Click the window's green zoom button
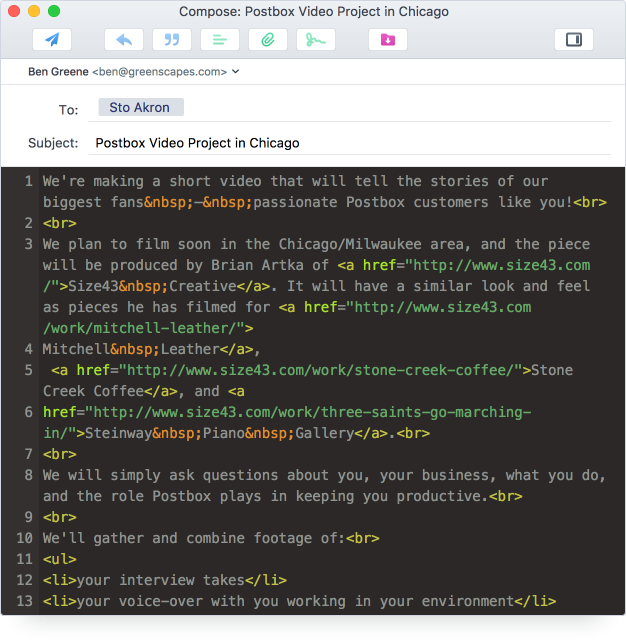This screenshot has height=642, width=626. coord(54,11)
